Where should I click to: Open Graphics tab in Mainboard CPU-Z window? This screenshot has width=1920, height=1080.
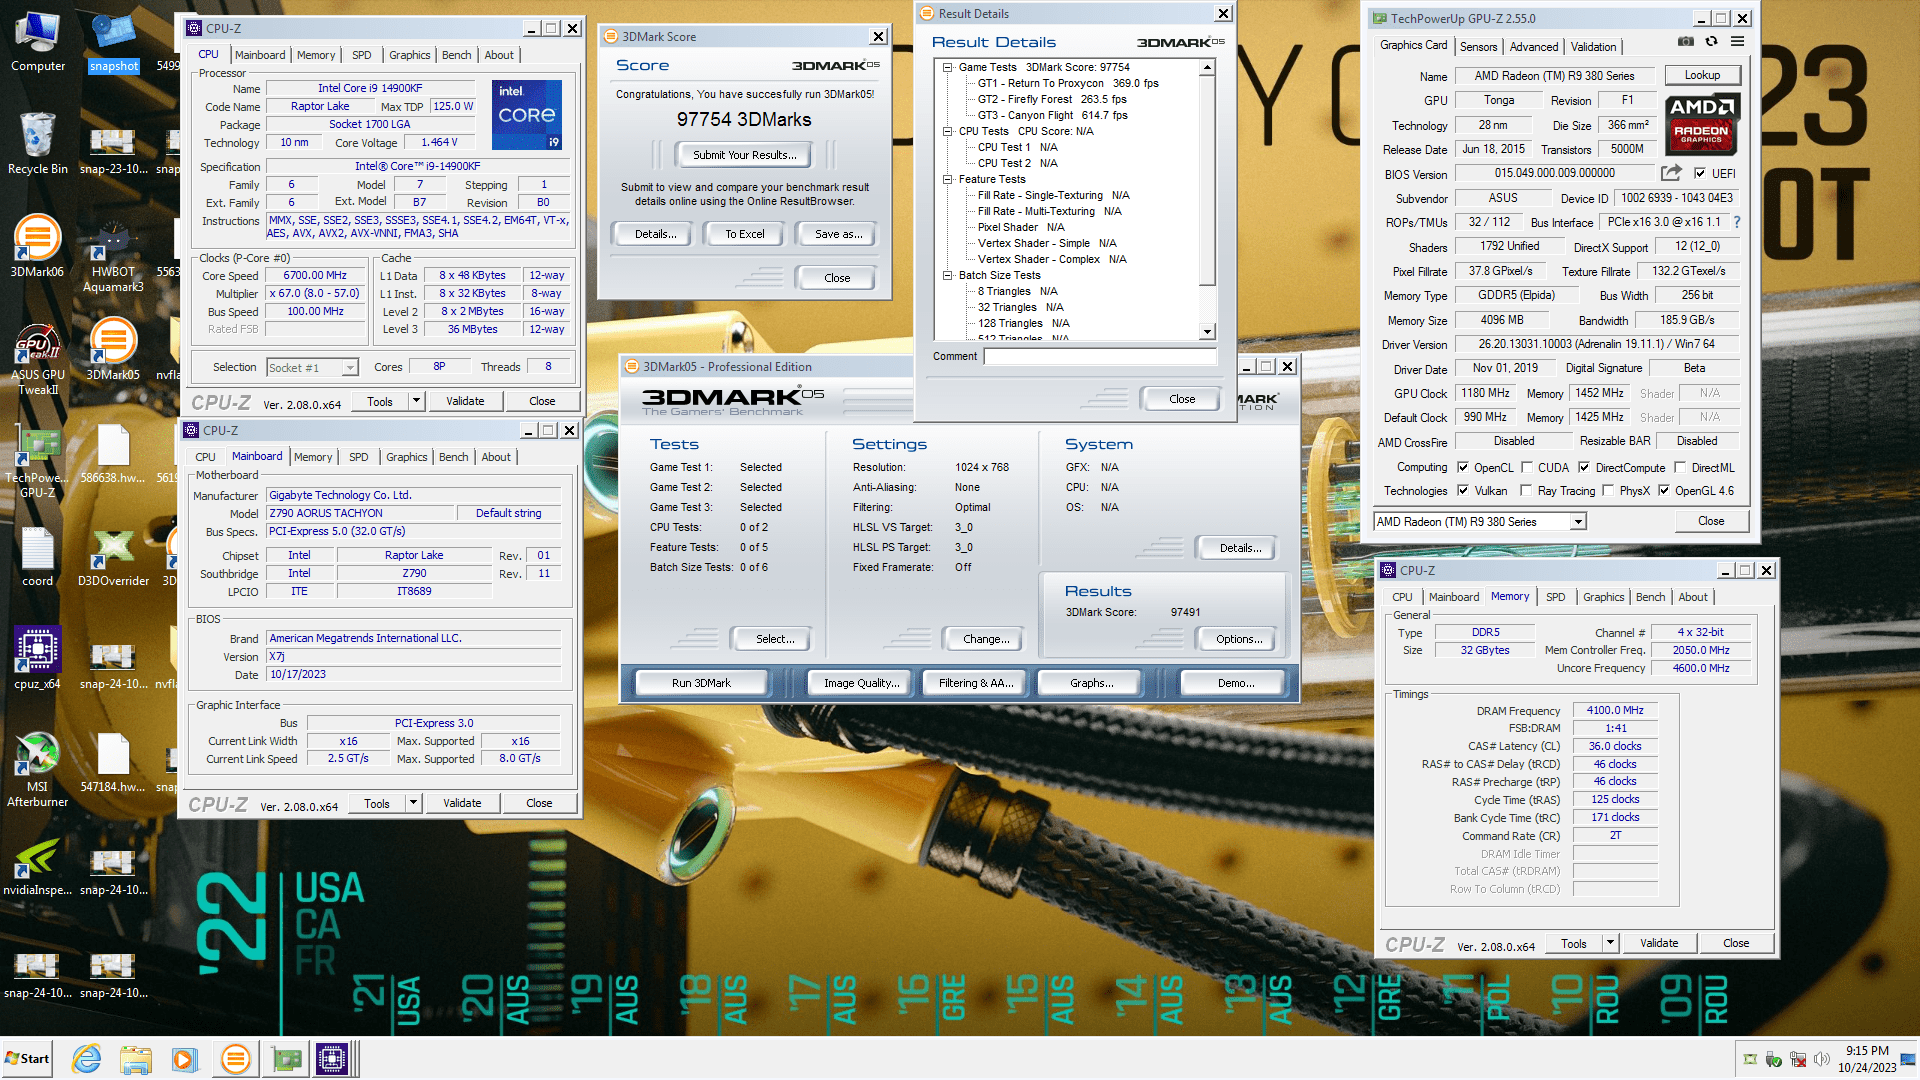tap(406, 457)
